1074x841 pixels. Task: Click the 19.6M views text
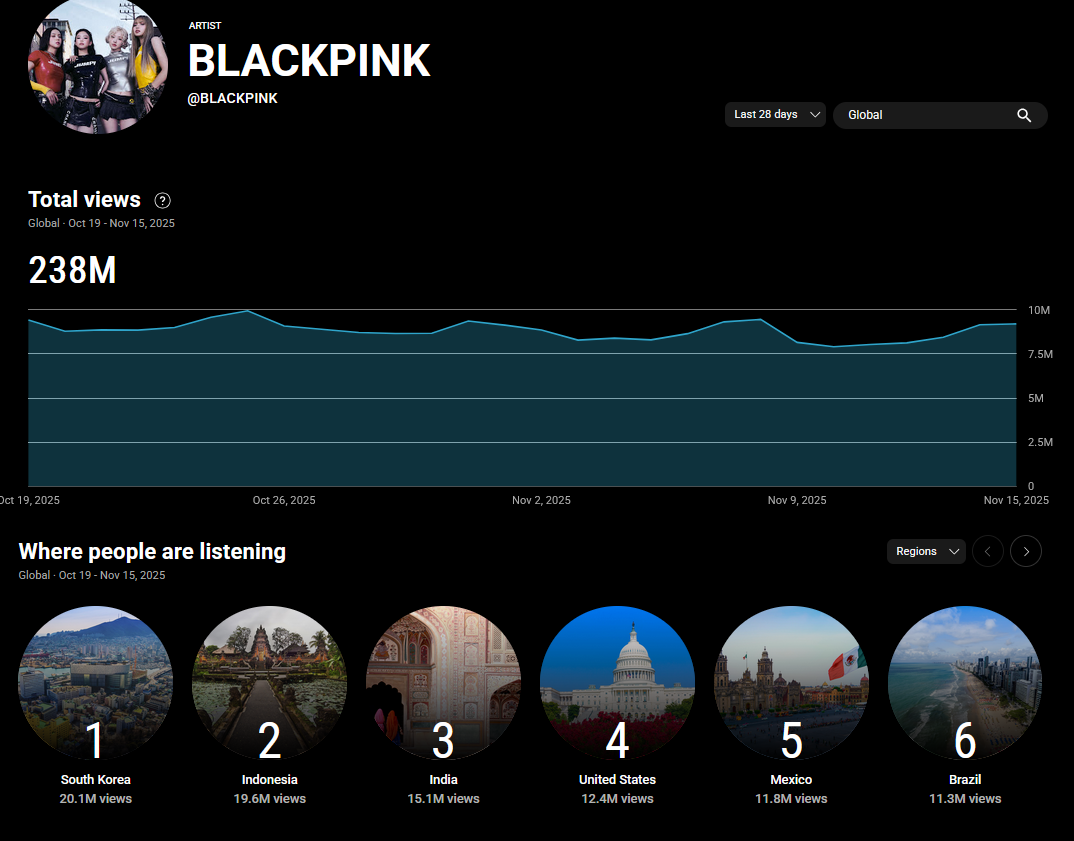[x=269, y=799]
